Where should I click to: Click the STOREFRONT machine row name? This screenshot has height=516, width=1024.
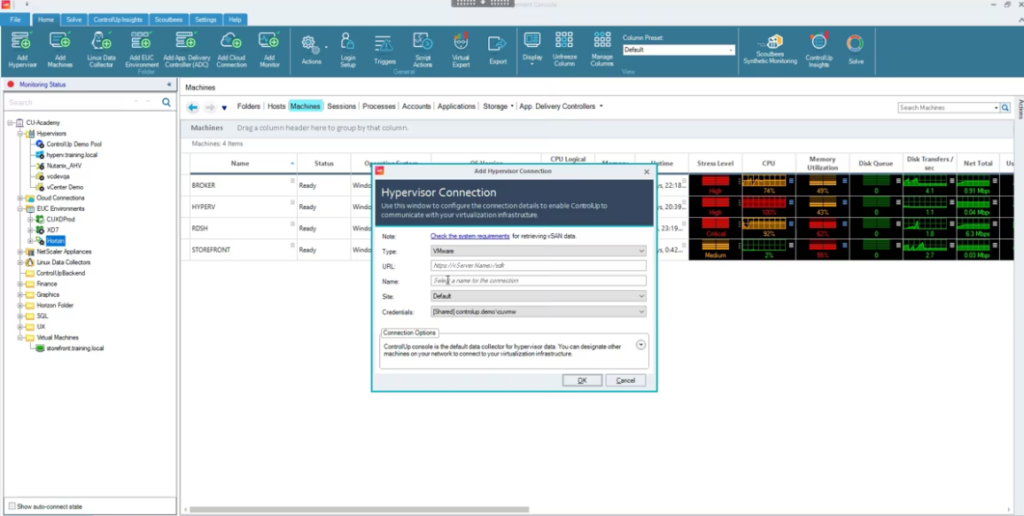pos(211,250)
